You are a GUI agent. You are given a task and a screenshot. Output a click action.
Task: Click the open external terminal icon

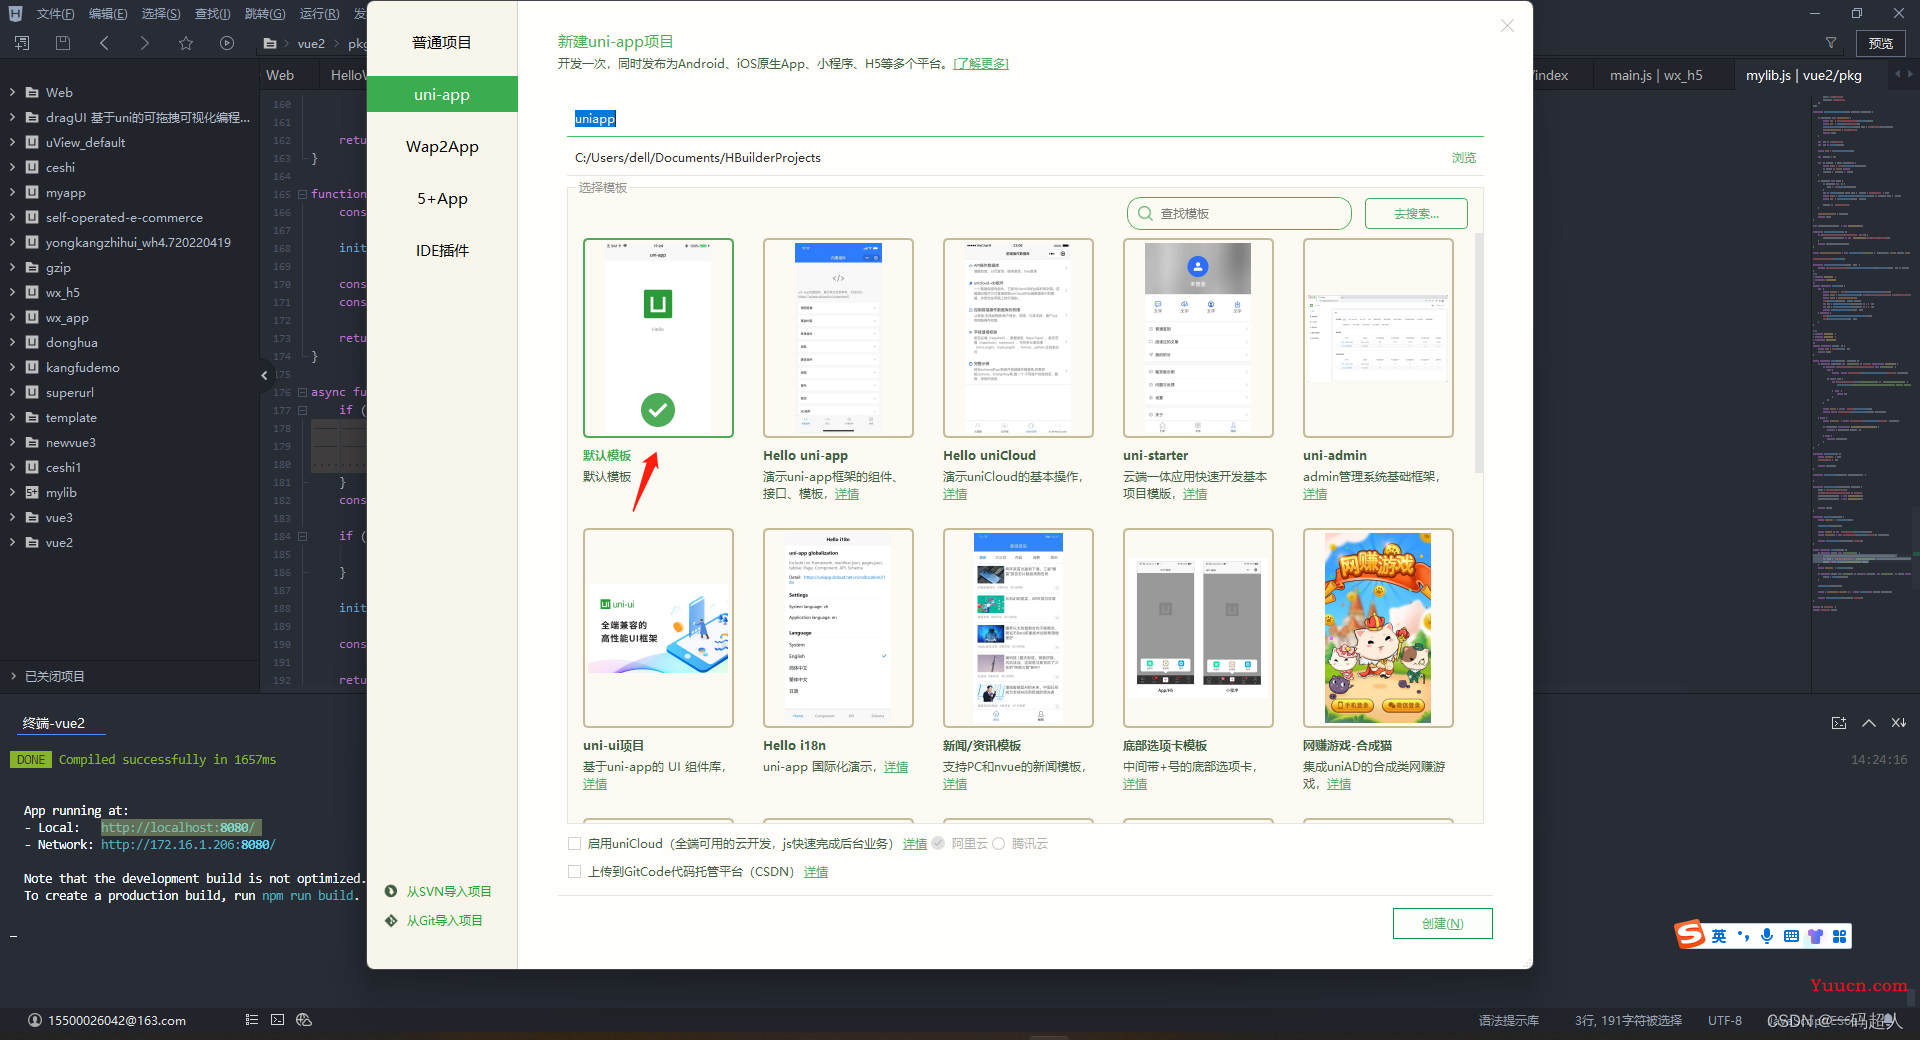1838,723
